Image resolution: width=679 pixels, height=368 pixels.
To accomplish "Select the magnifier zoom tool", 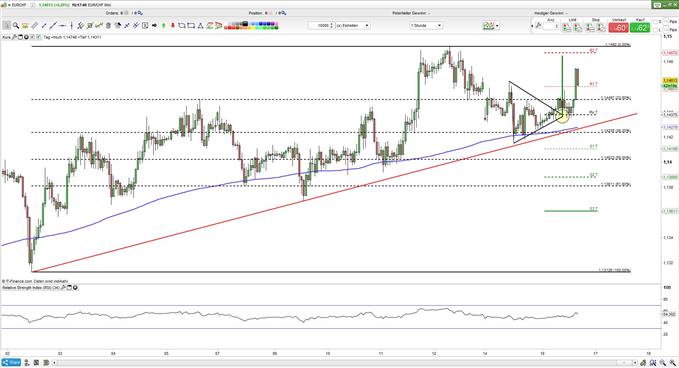I will click(16, 26).
